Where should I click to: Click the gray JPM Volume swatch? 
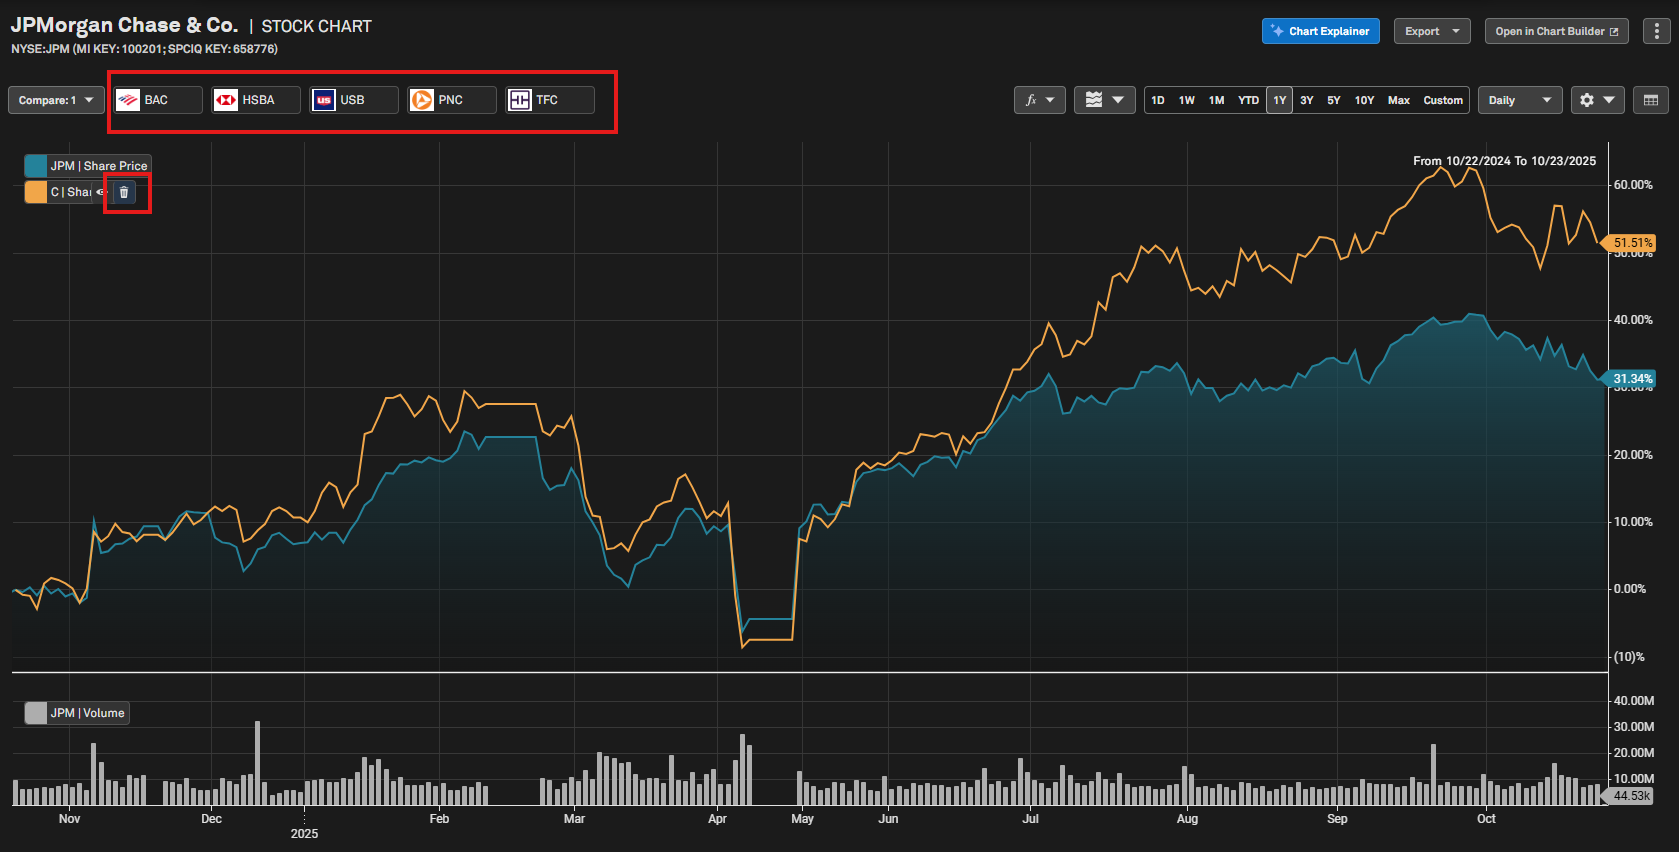[x=36, y=713]
